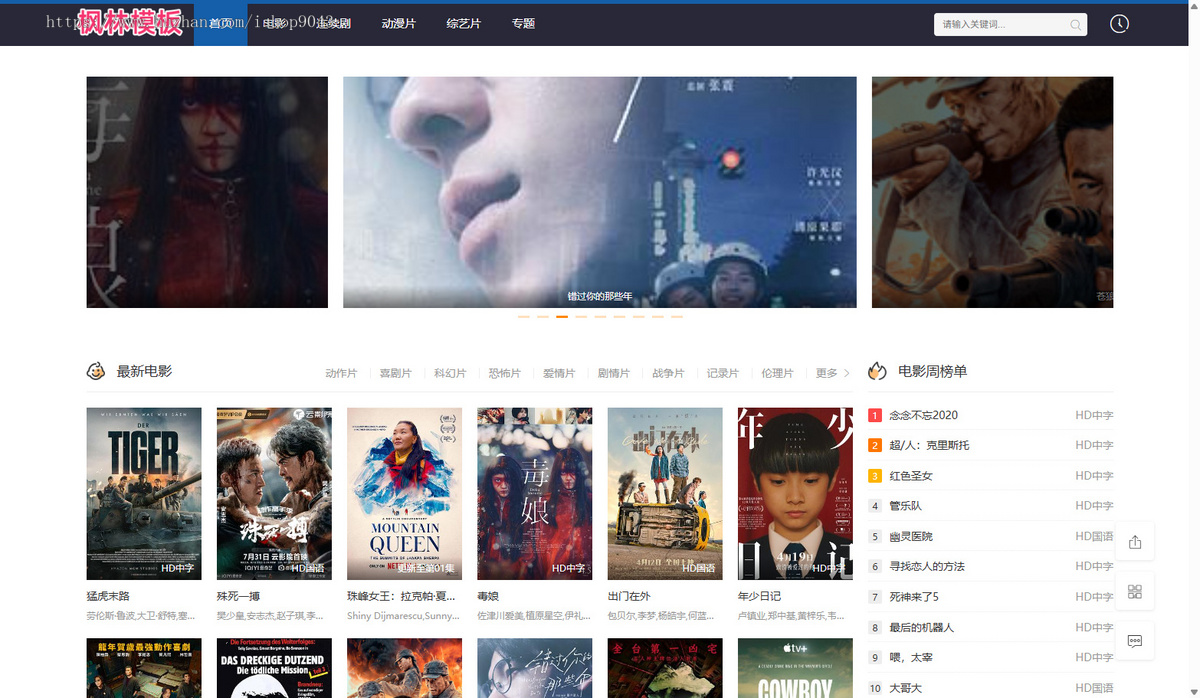Filter latest movies by 记录片

pos(723,373)
